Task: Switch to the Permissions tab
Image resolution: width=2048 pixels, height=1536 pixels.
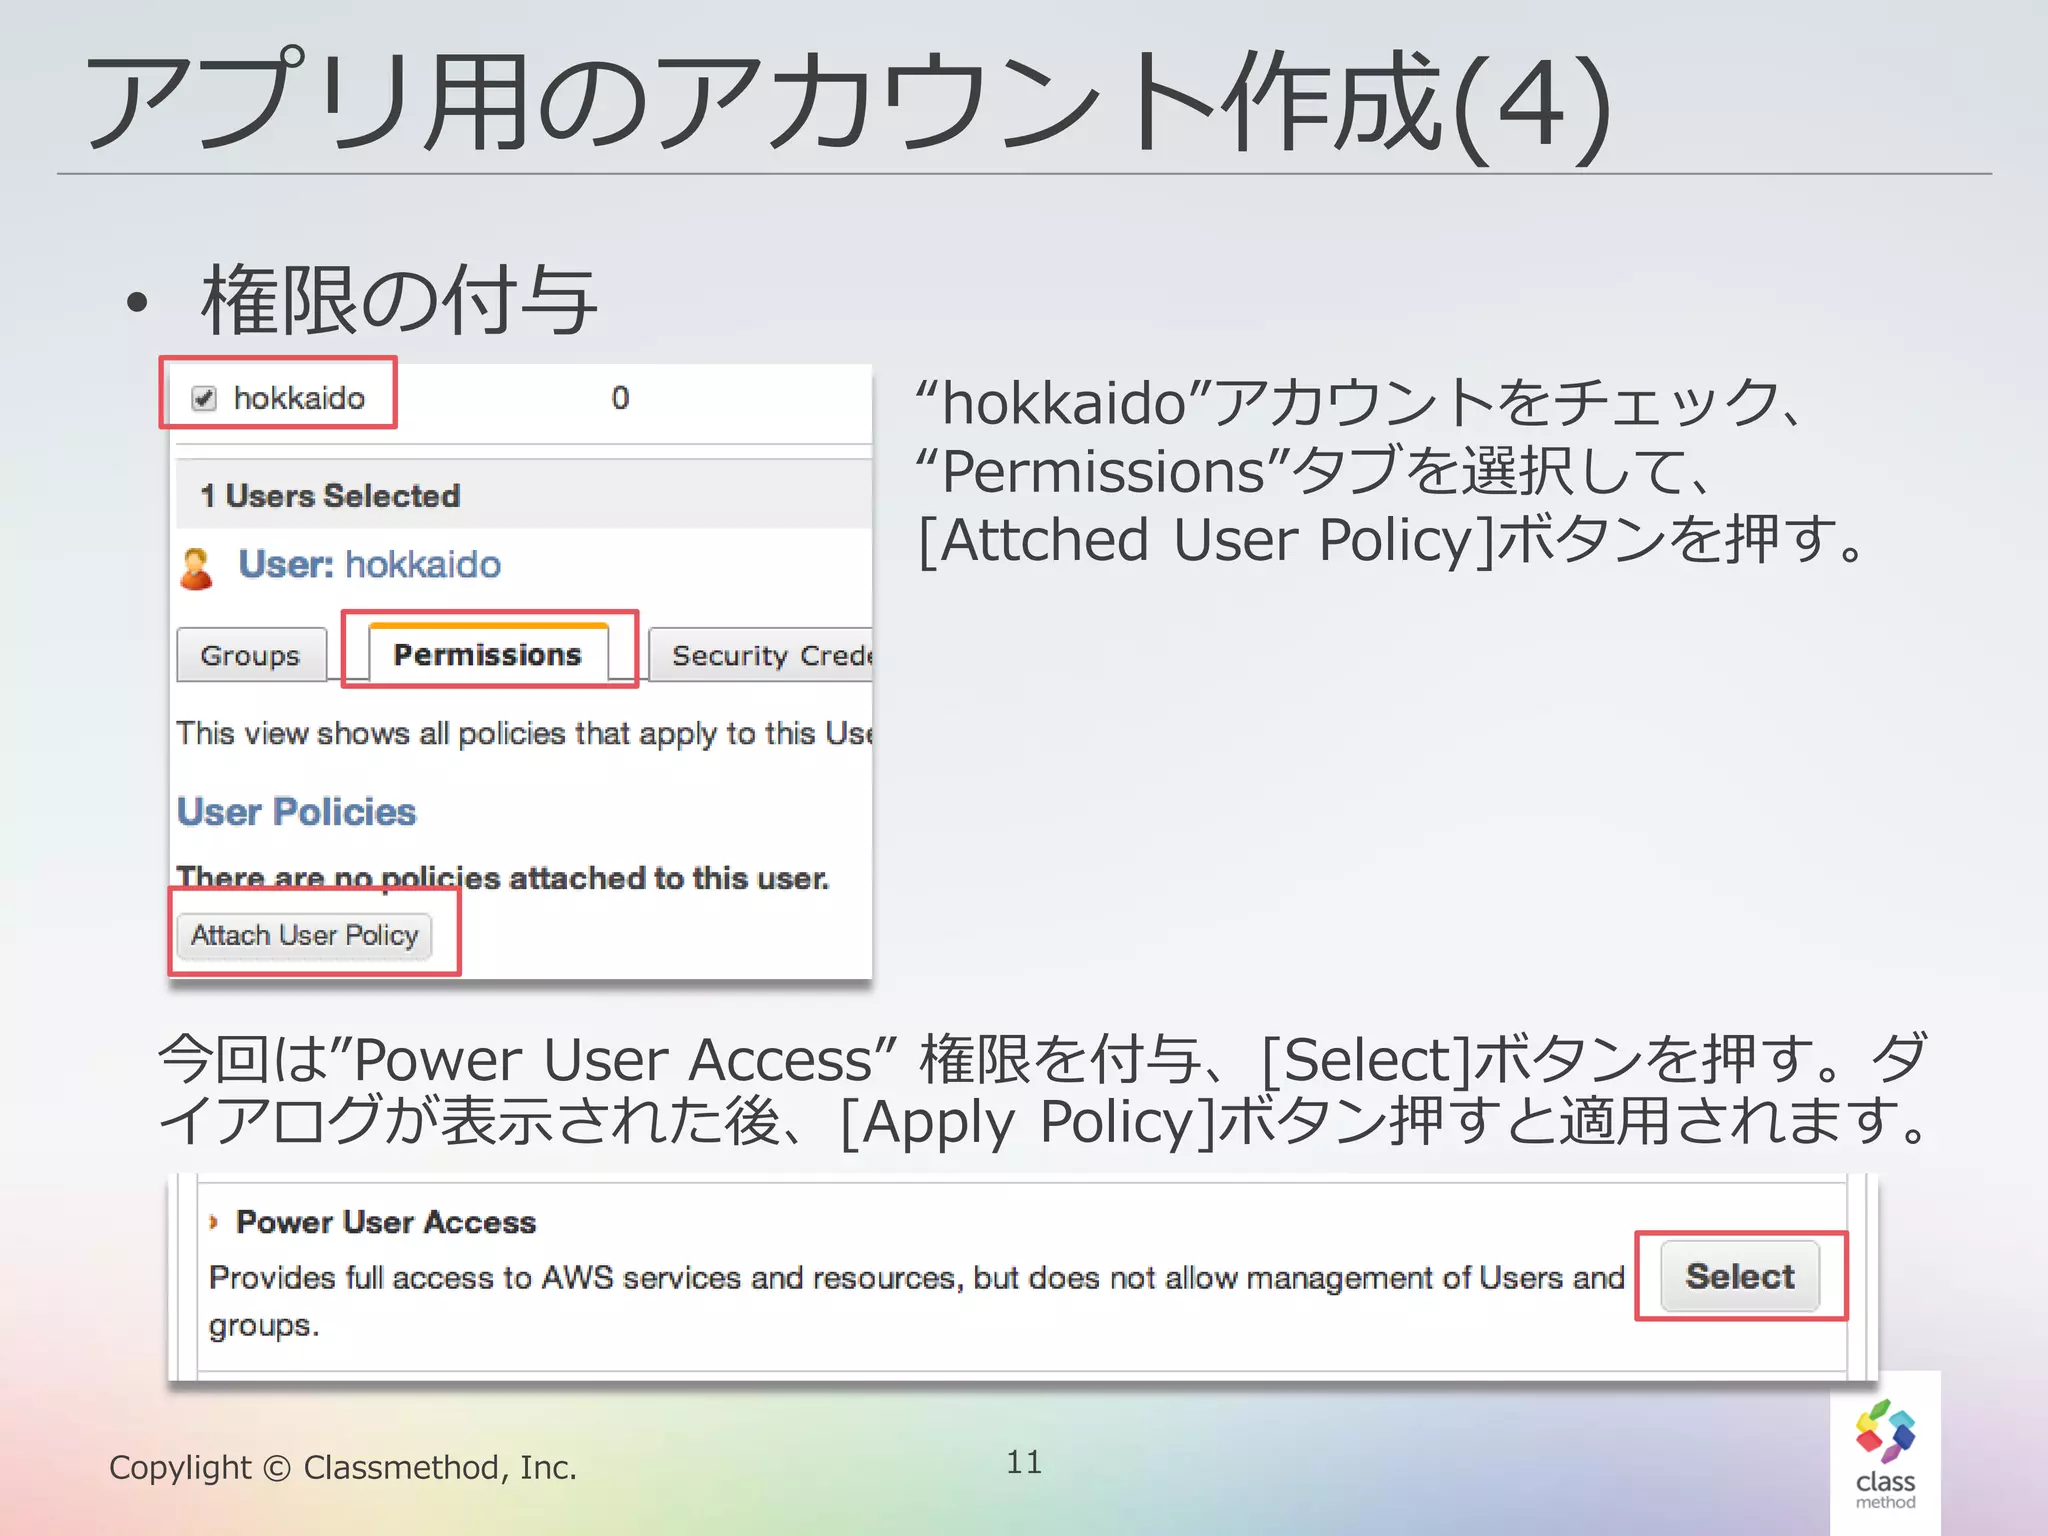Action: [487, 655]
